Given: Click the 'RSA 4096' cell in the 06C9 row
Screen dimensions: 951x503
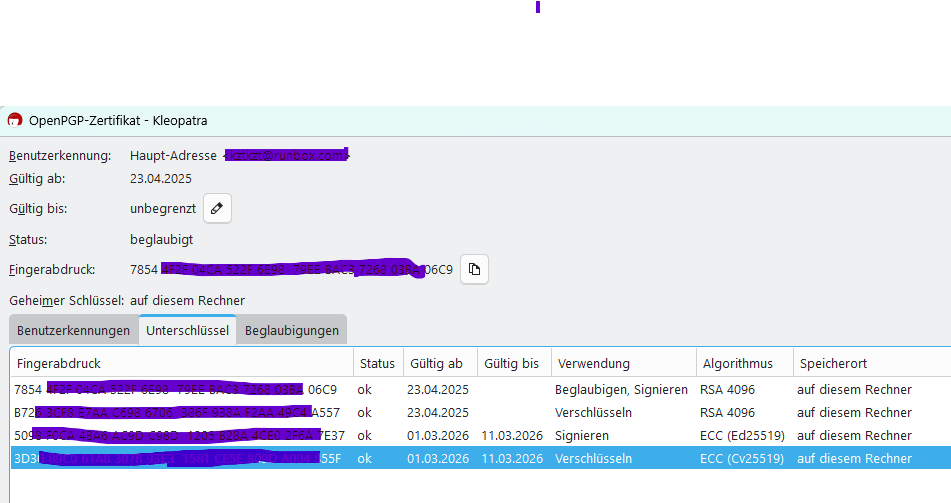Looking at the screenshot, I should pyautogui.click(x=727, y=390).
